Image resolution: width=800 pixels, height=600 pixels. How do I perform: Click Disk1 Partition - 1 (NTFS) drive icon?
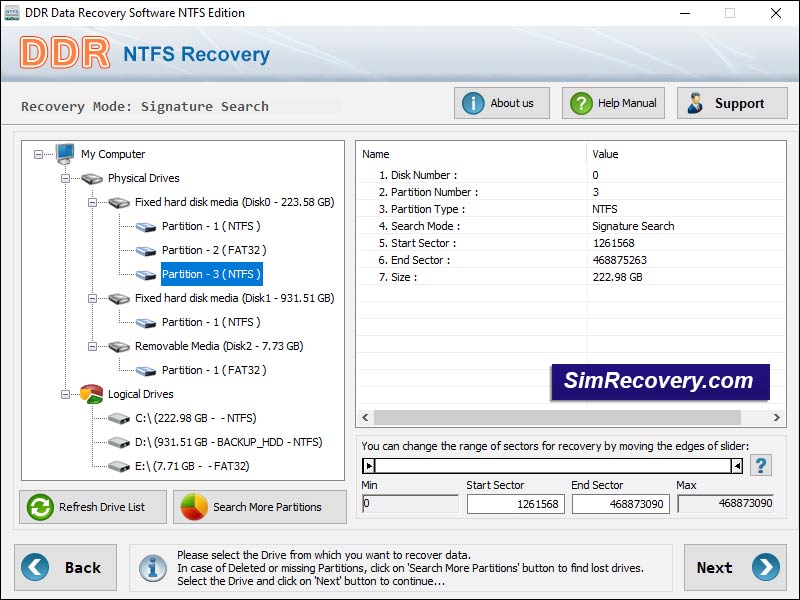pyautogui.click(x=146, y=322)
